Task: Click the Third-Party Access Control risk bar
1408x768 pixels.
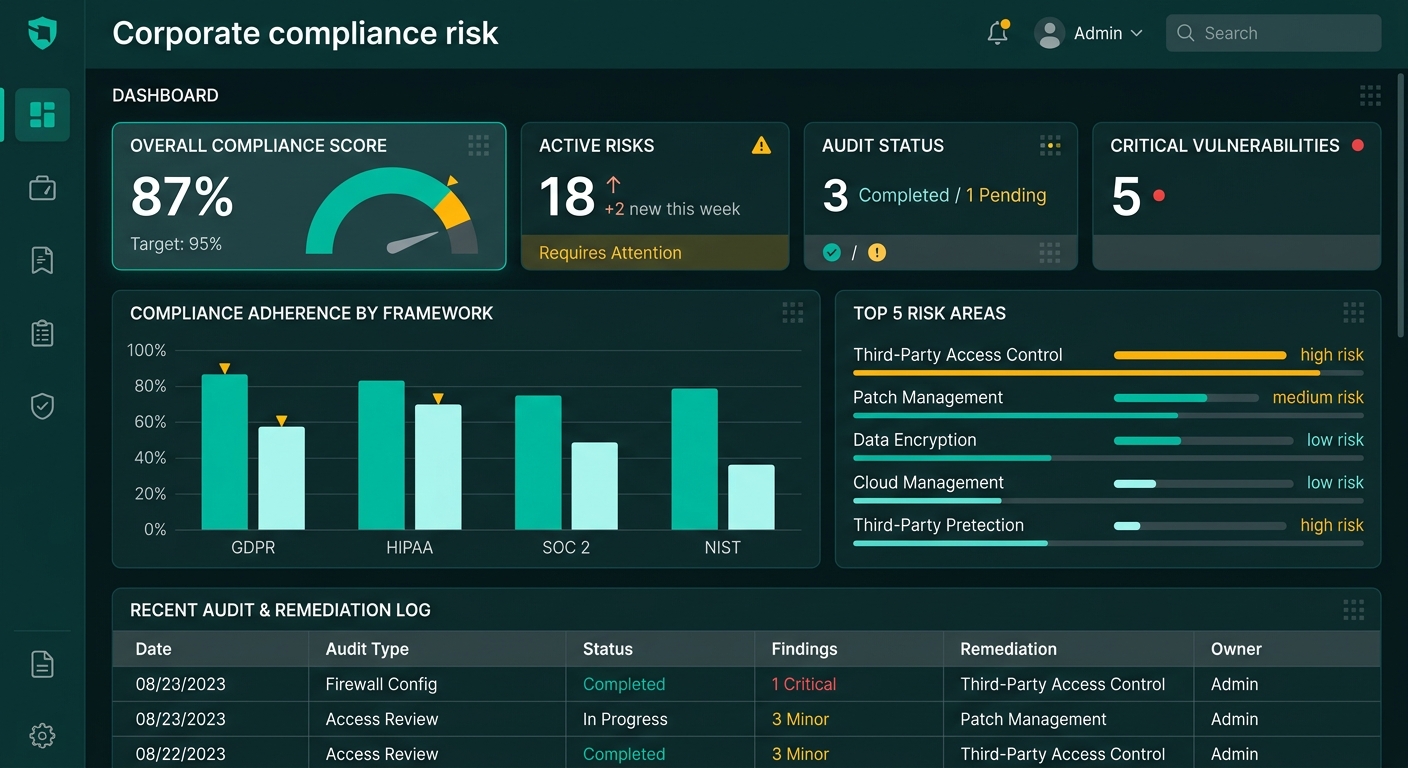Action: tap(1200, 355)
